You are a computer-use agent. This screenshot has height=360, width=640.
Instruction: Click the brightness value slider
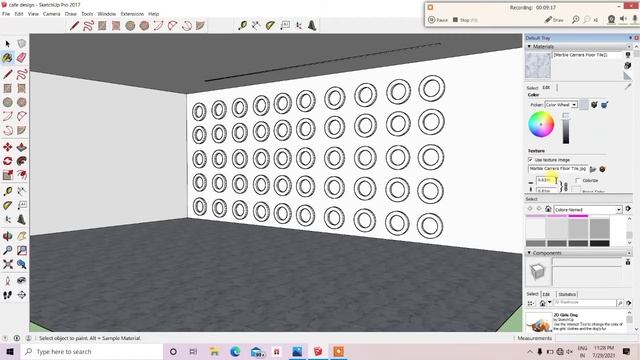[x=566, y=129]
